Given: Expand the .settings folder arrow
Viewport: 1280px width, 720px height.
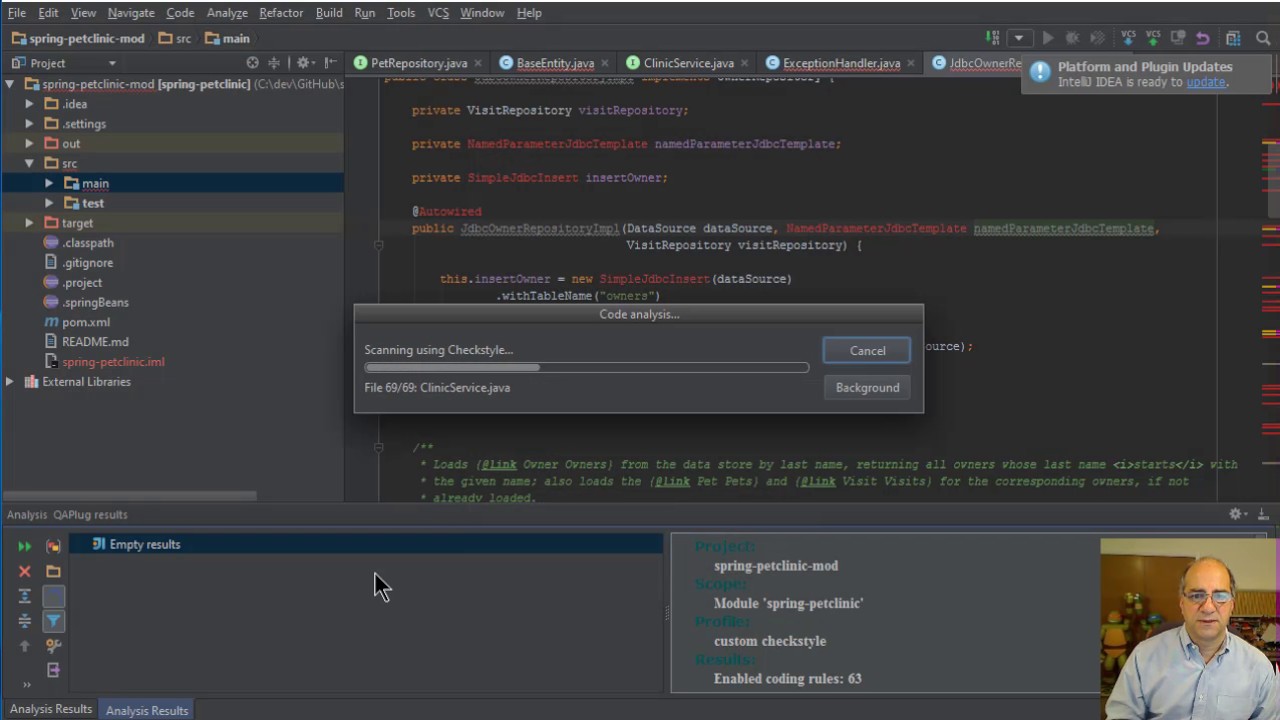Looking at the screenshot, I should pyautogui.click(x=29, y=124).
